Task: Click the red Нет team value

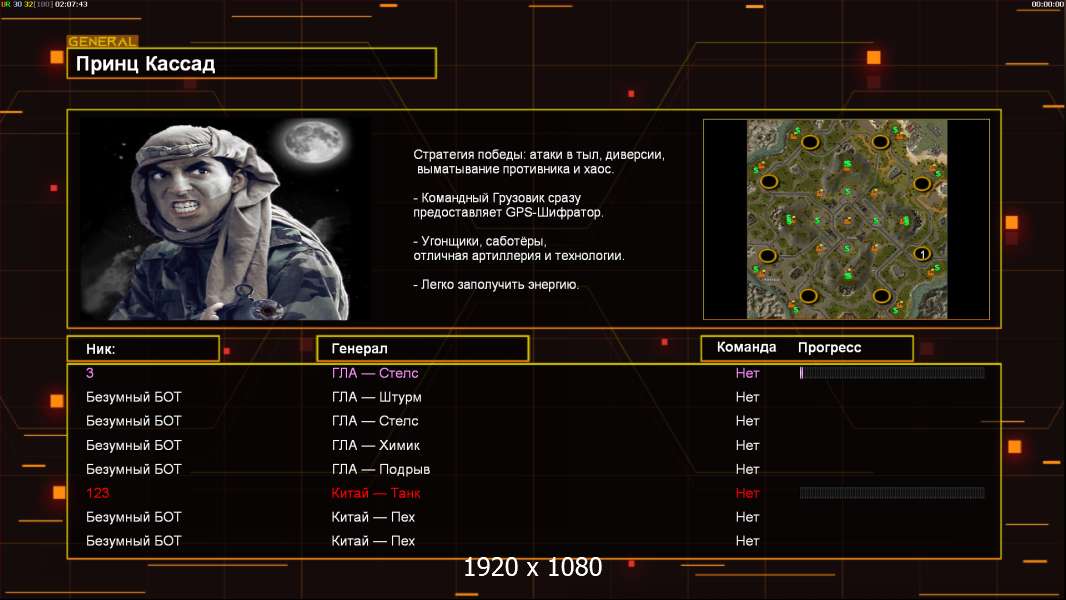Action: pos(747,493)
